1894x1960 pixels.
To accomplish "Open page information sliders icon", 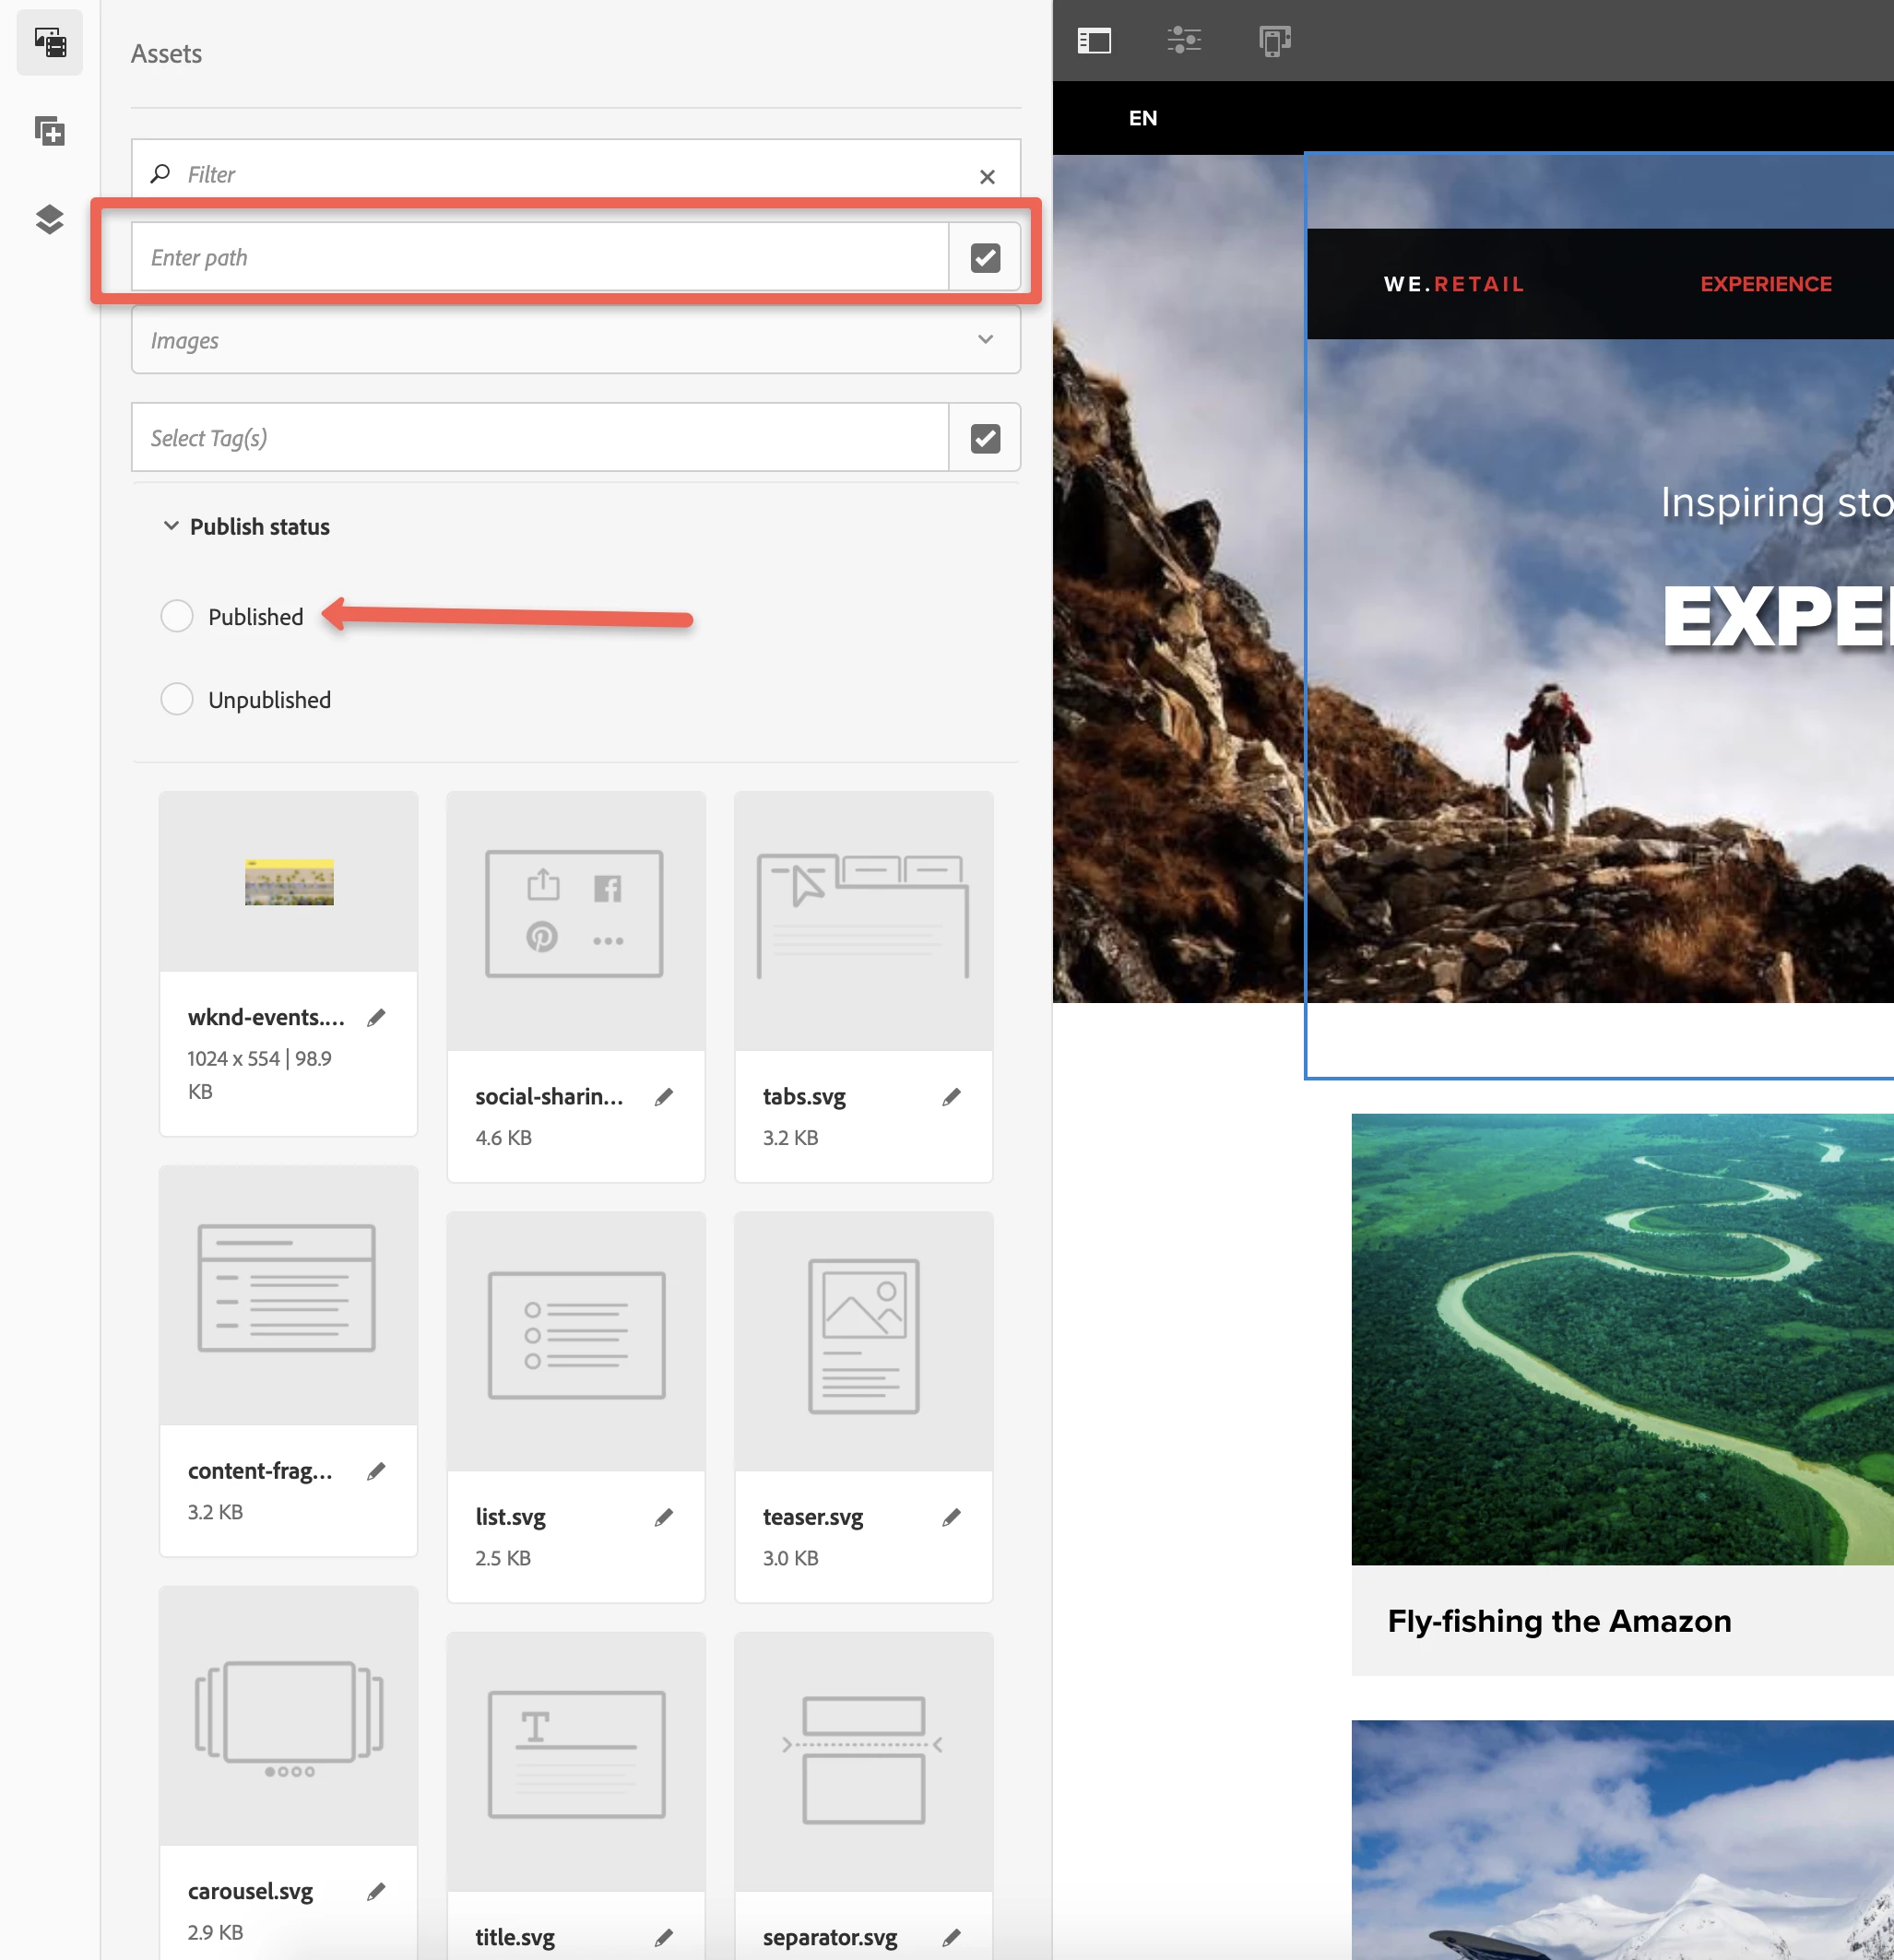I will pyautogui.click(x=1184, y=41).
